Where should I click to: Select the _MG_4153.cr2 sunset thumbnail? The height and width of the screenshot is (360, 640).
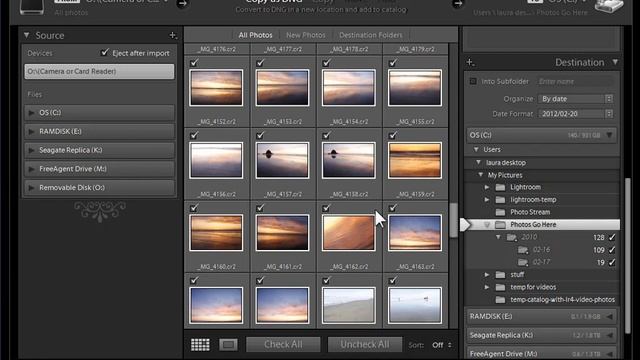click(282, 88)
